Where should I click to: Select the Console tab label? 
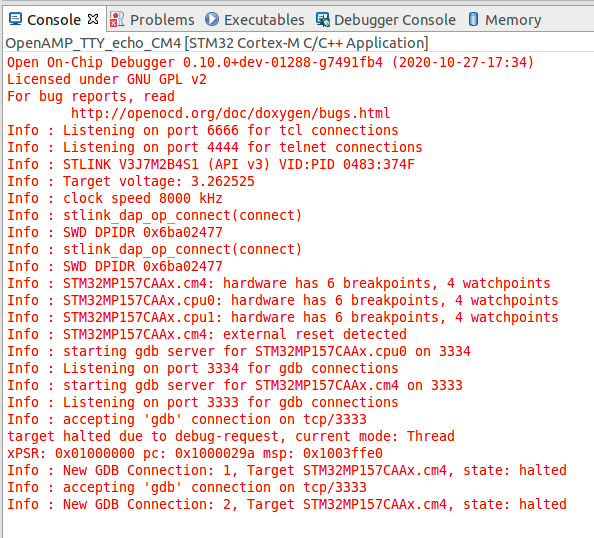(x=54, y=20)
